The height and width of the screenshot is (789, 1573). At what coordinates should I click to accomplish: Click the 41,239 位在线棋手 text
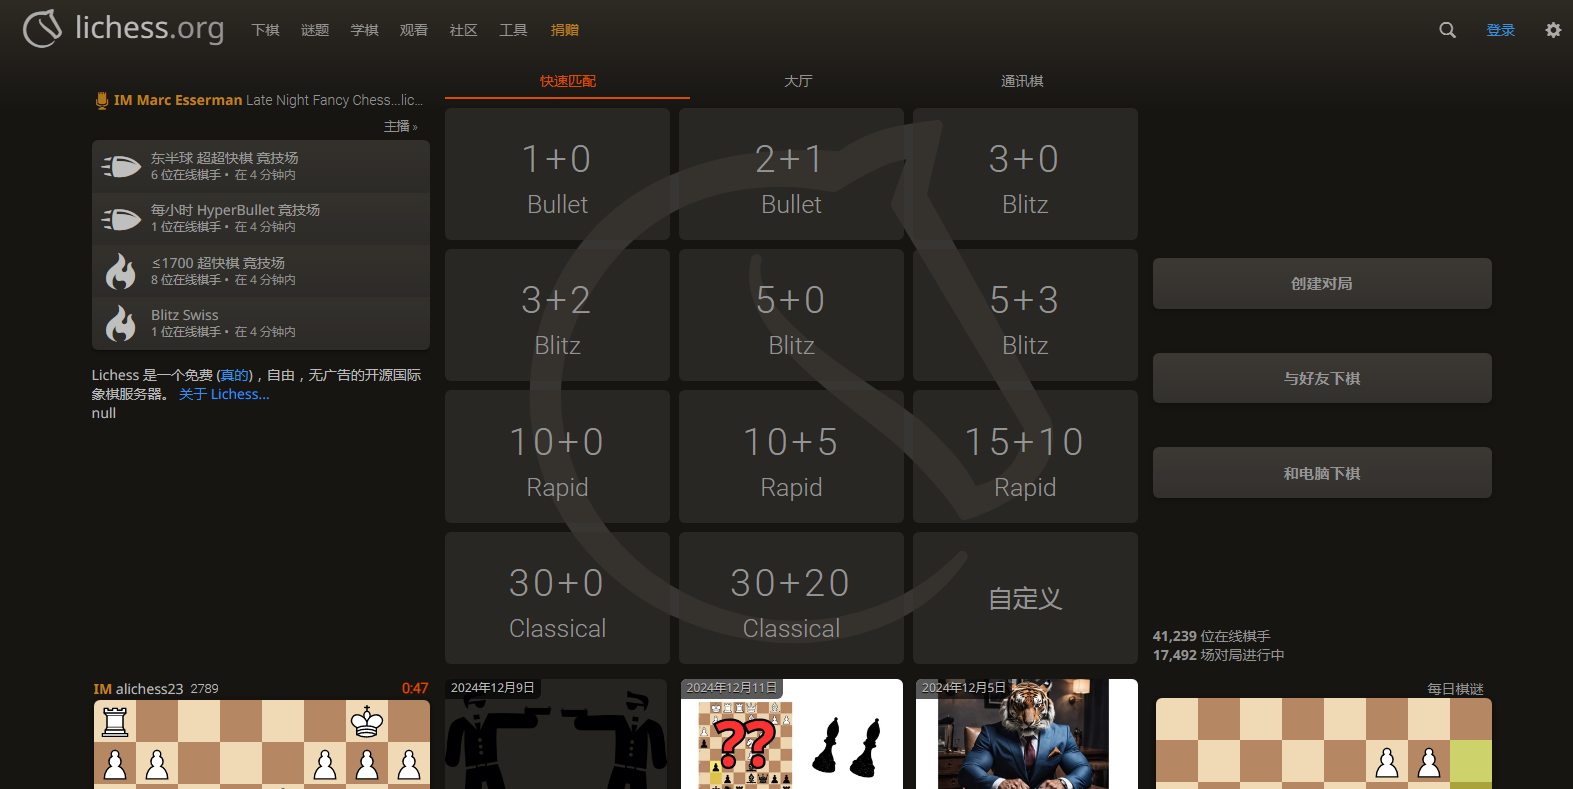(1211, 636)
